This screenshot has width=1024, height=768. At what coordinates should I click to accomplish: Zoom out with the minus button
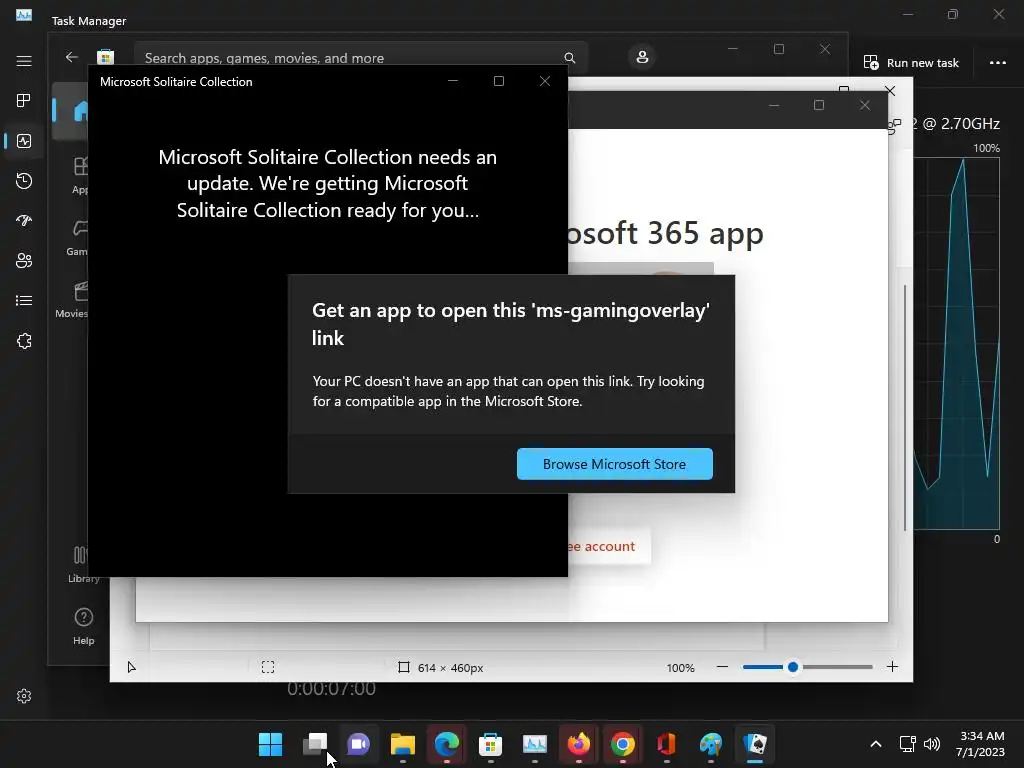(x=722, y=667)
